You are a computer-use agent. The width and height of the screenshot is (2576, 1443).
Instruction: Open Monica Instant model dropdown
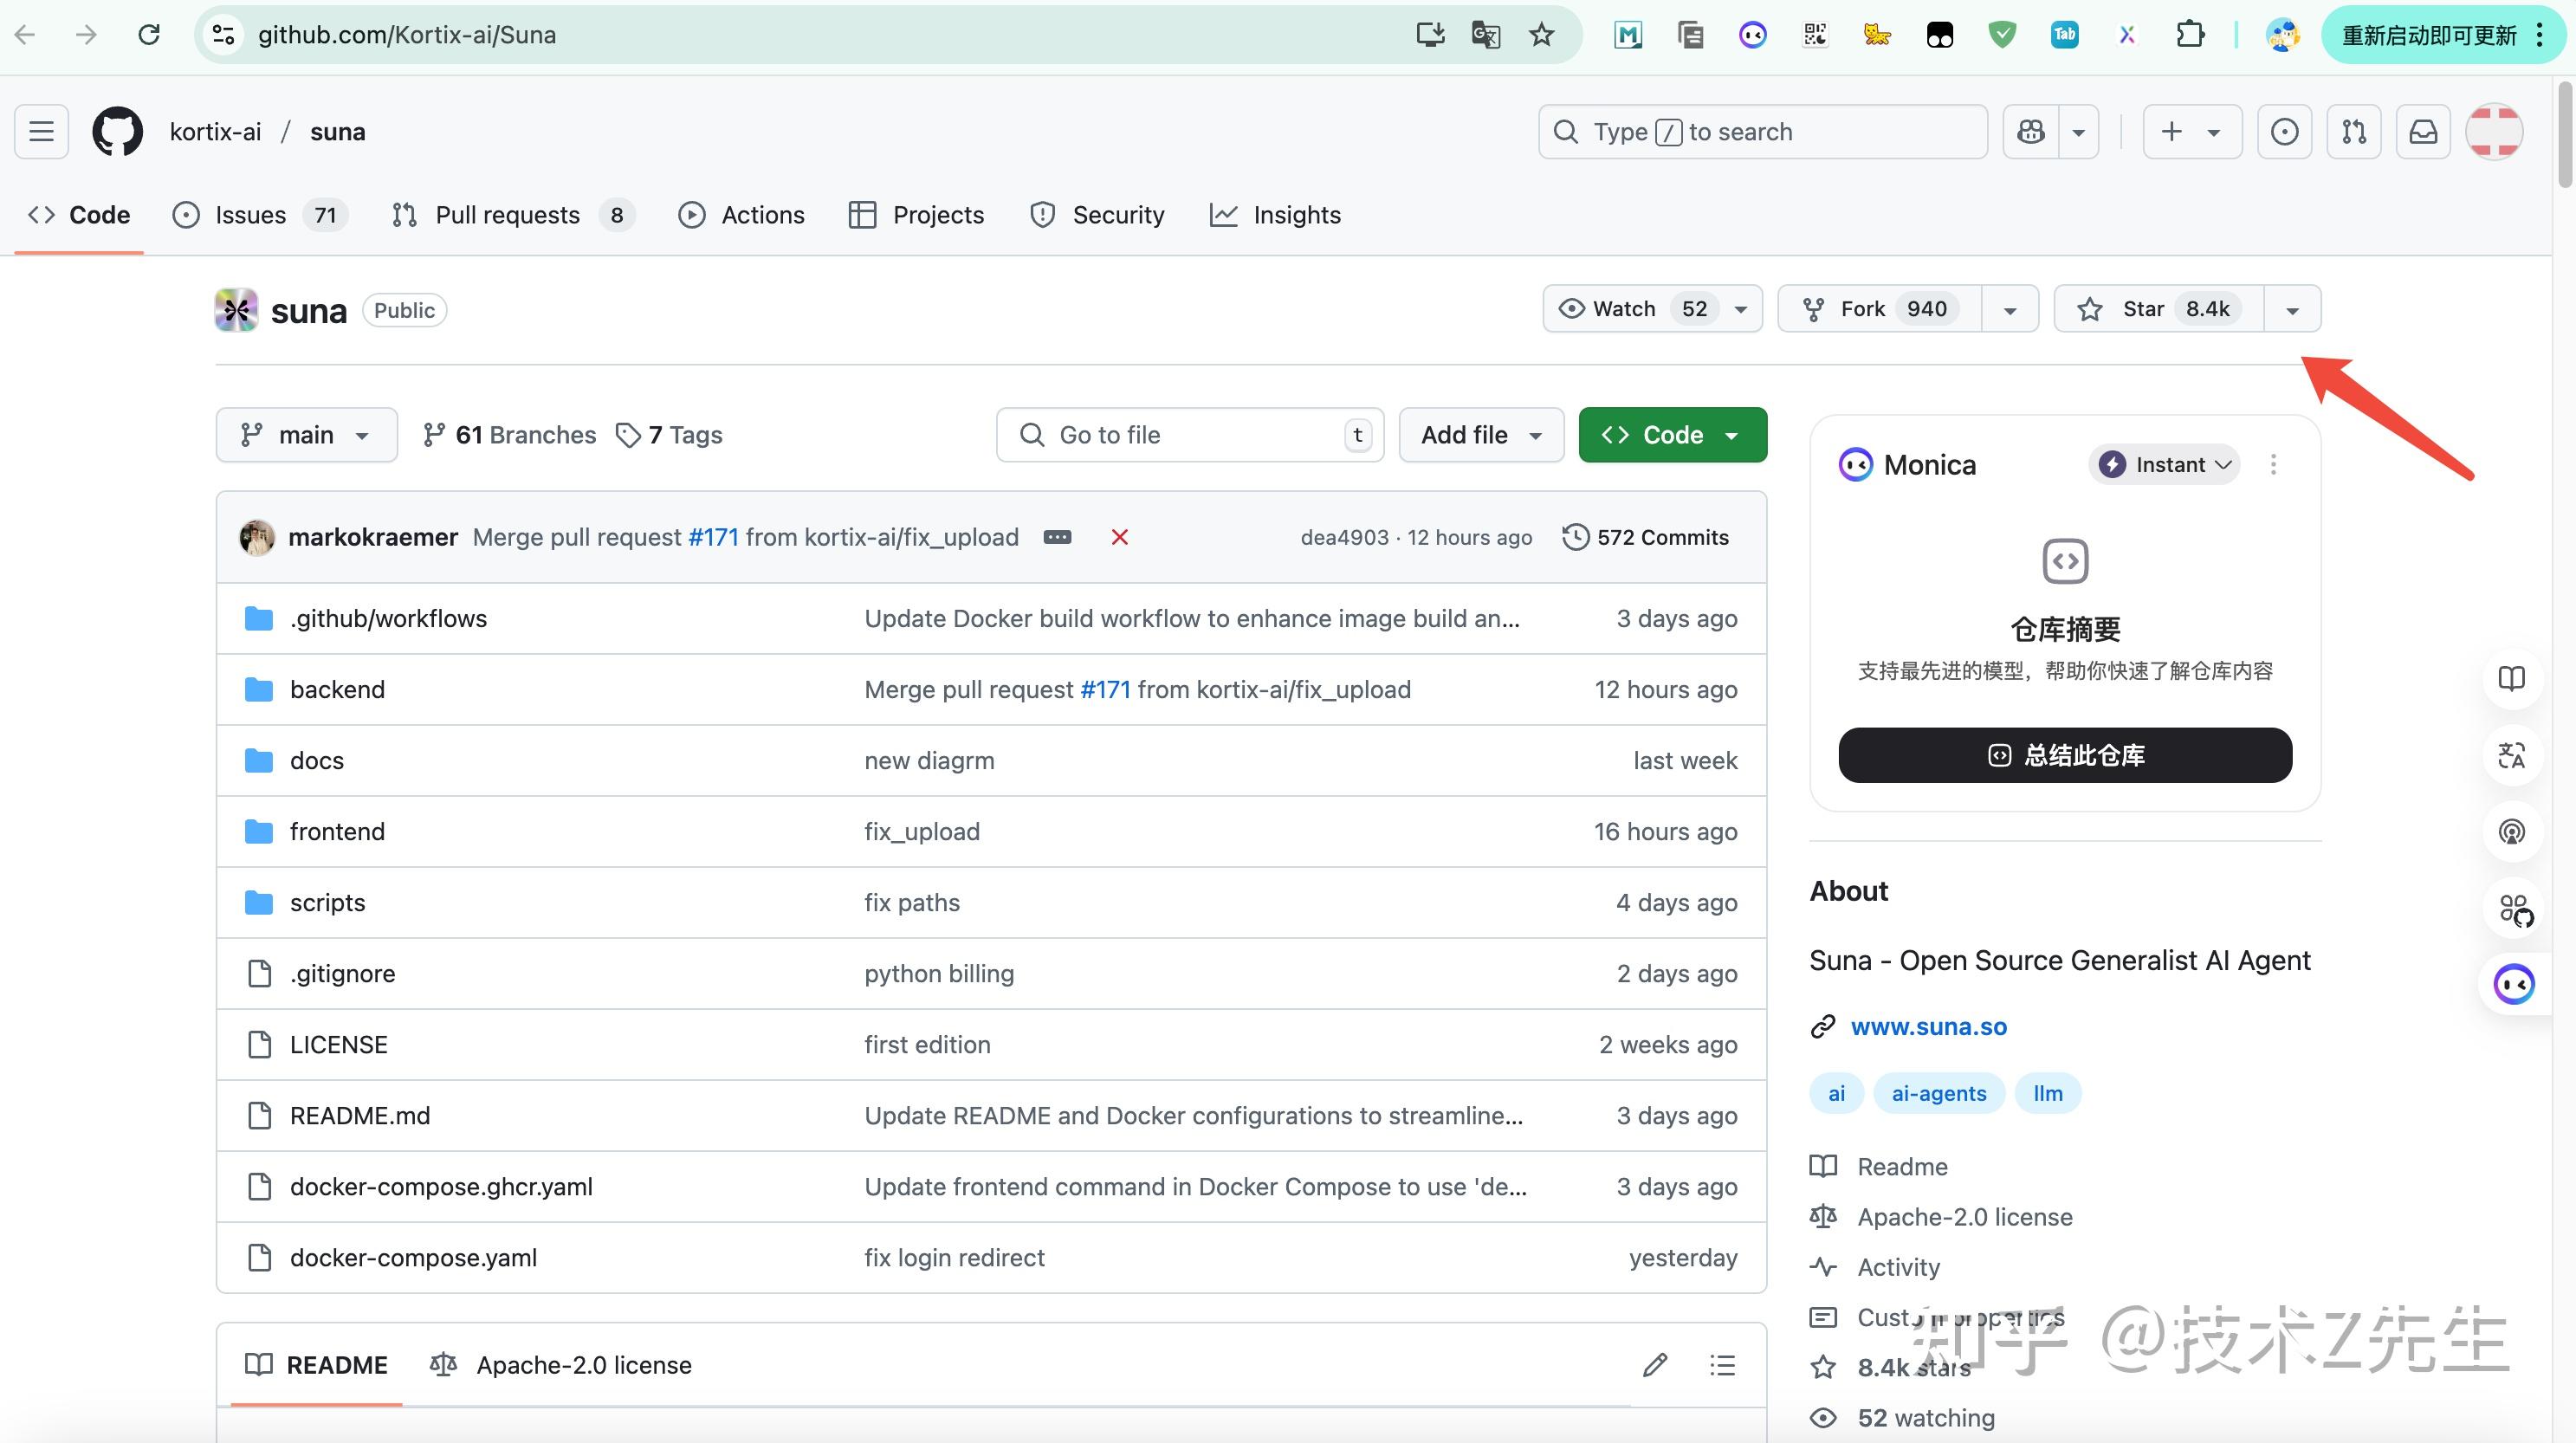click(2164, 464)
